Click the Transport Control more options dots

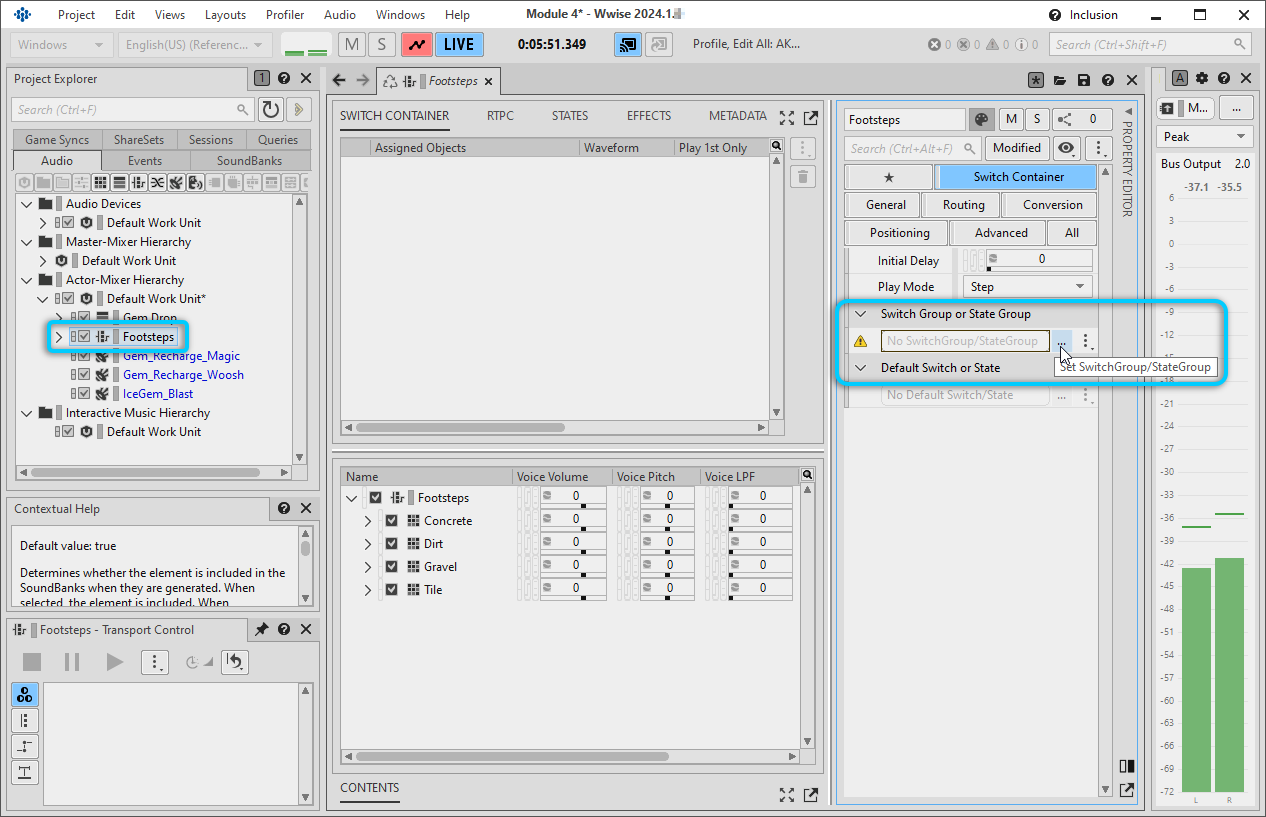pyautogui.click(x=154, y=662)
